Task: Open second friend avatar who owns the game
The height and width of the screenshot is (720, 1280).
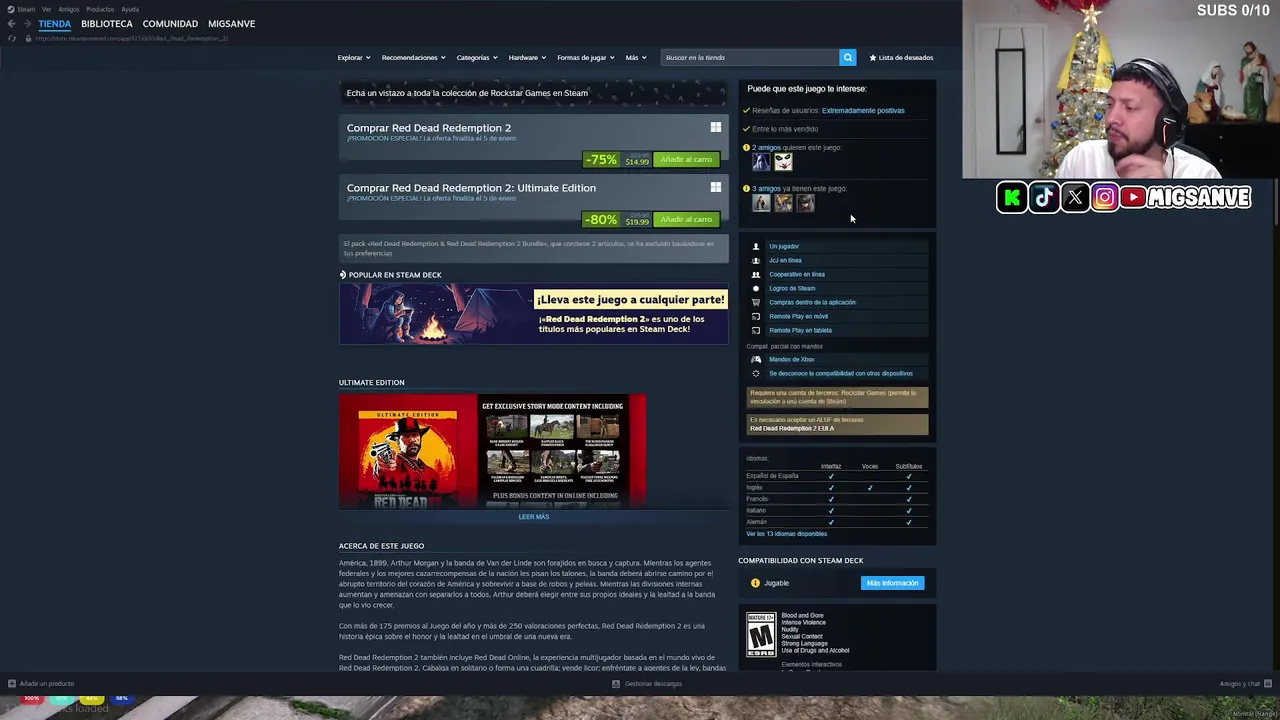Action: [783, 203]
